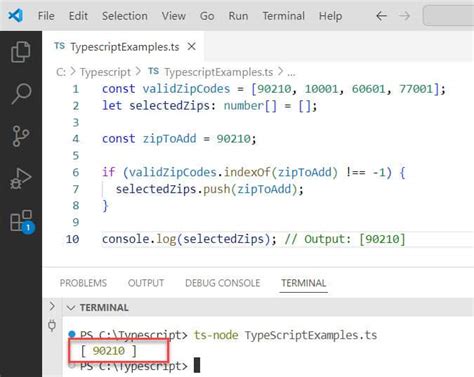Click the Typescript folder breadcrumb
474x377 pixels.
pos(105,72)
